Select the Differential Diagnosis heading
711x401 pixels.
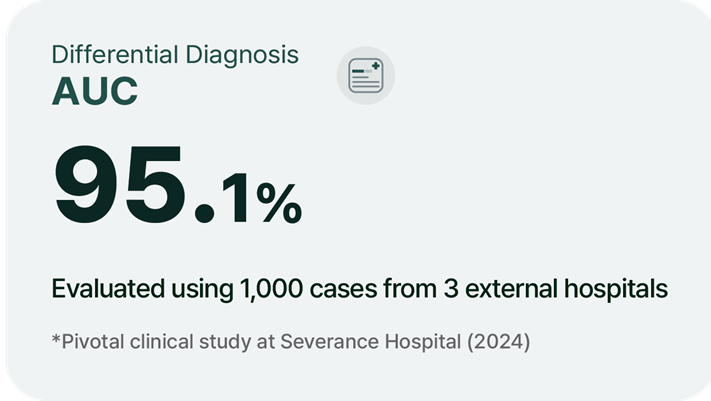click(175, 55)
